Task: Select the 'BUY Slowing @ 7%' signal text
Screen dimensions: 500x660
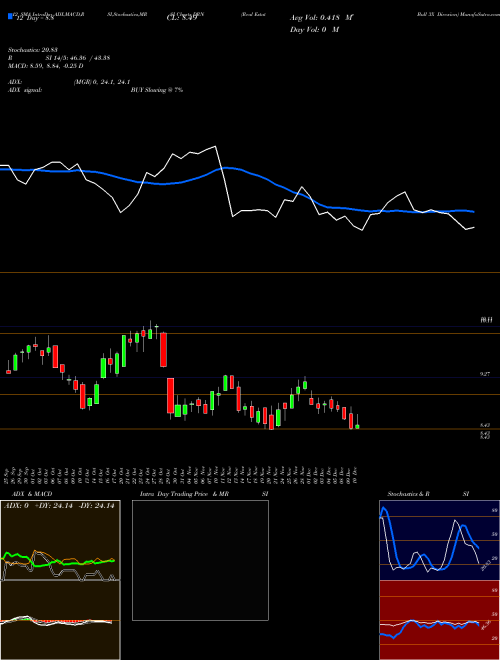Action: 157,90
